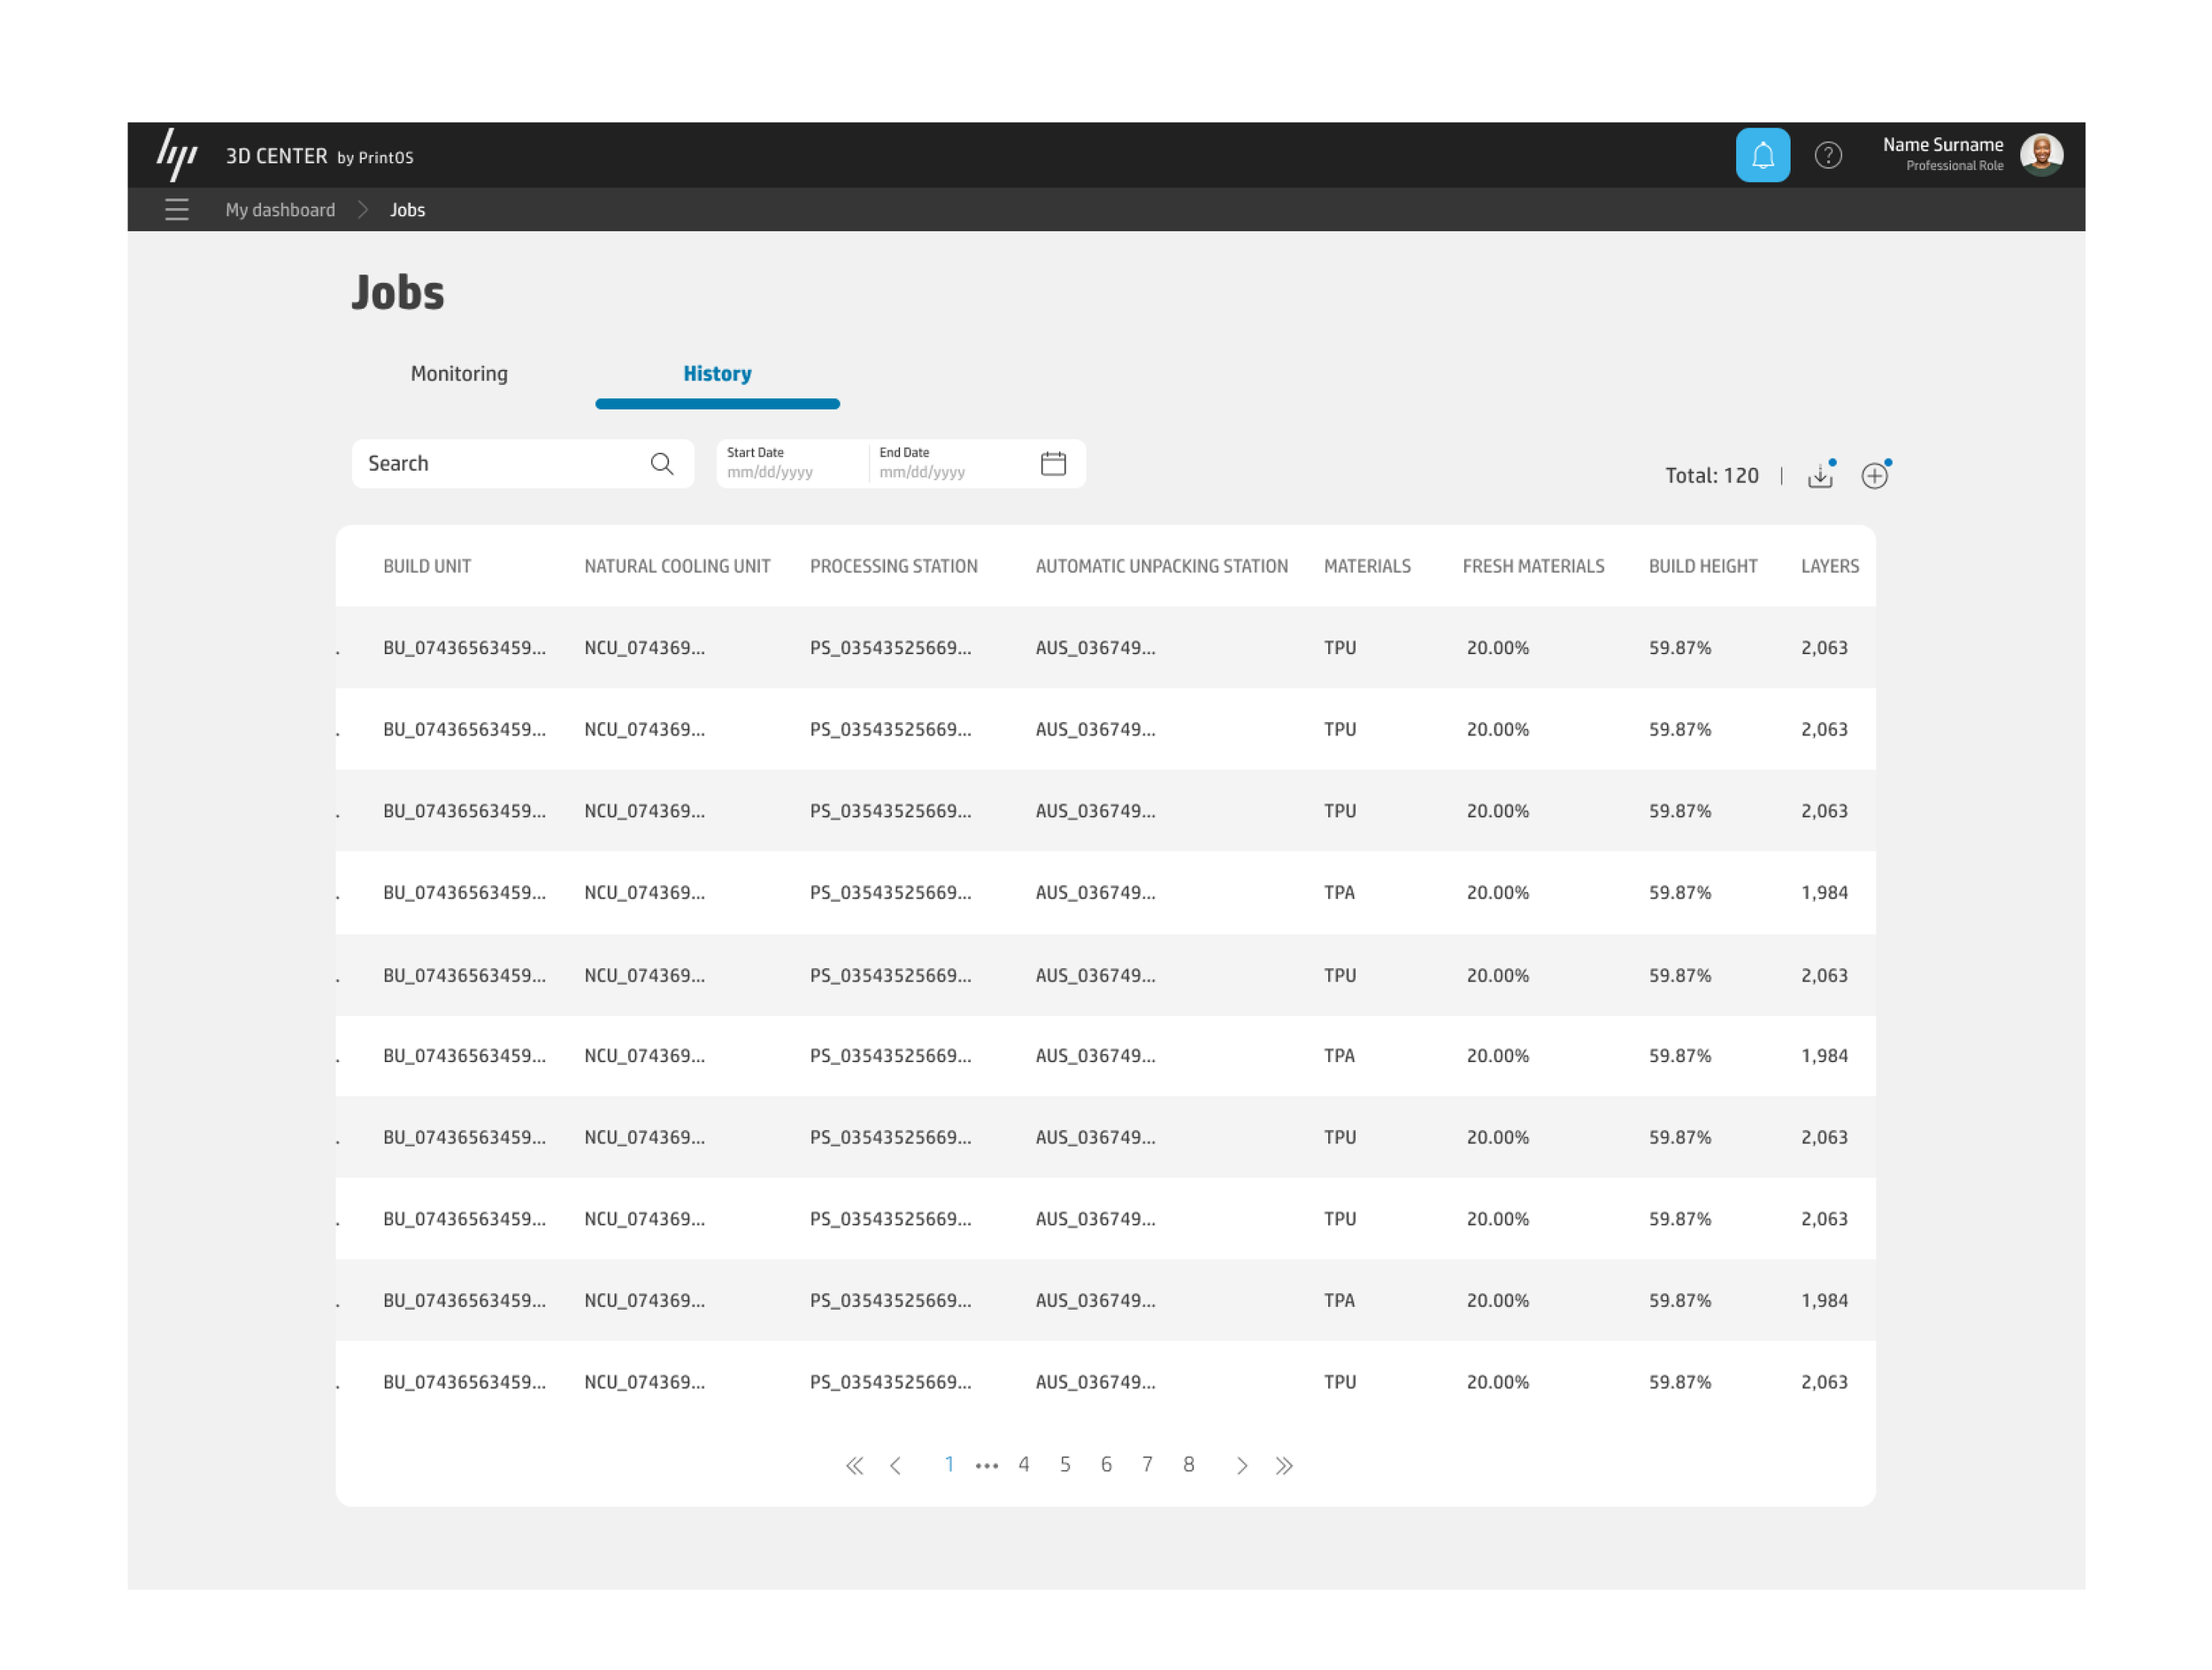
Task: Select page 7 in pagination
Action: [x=1147, y=1465]
